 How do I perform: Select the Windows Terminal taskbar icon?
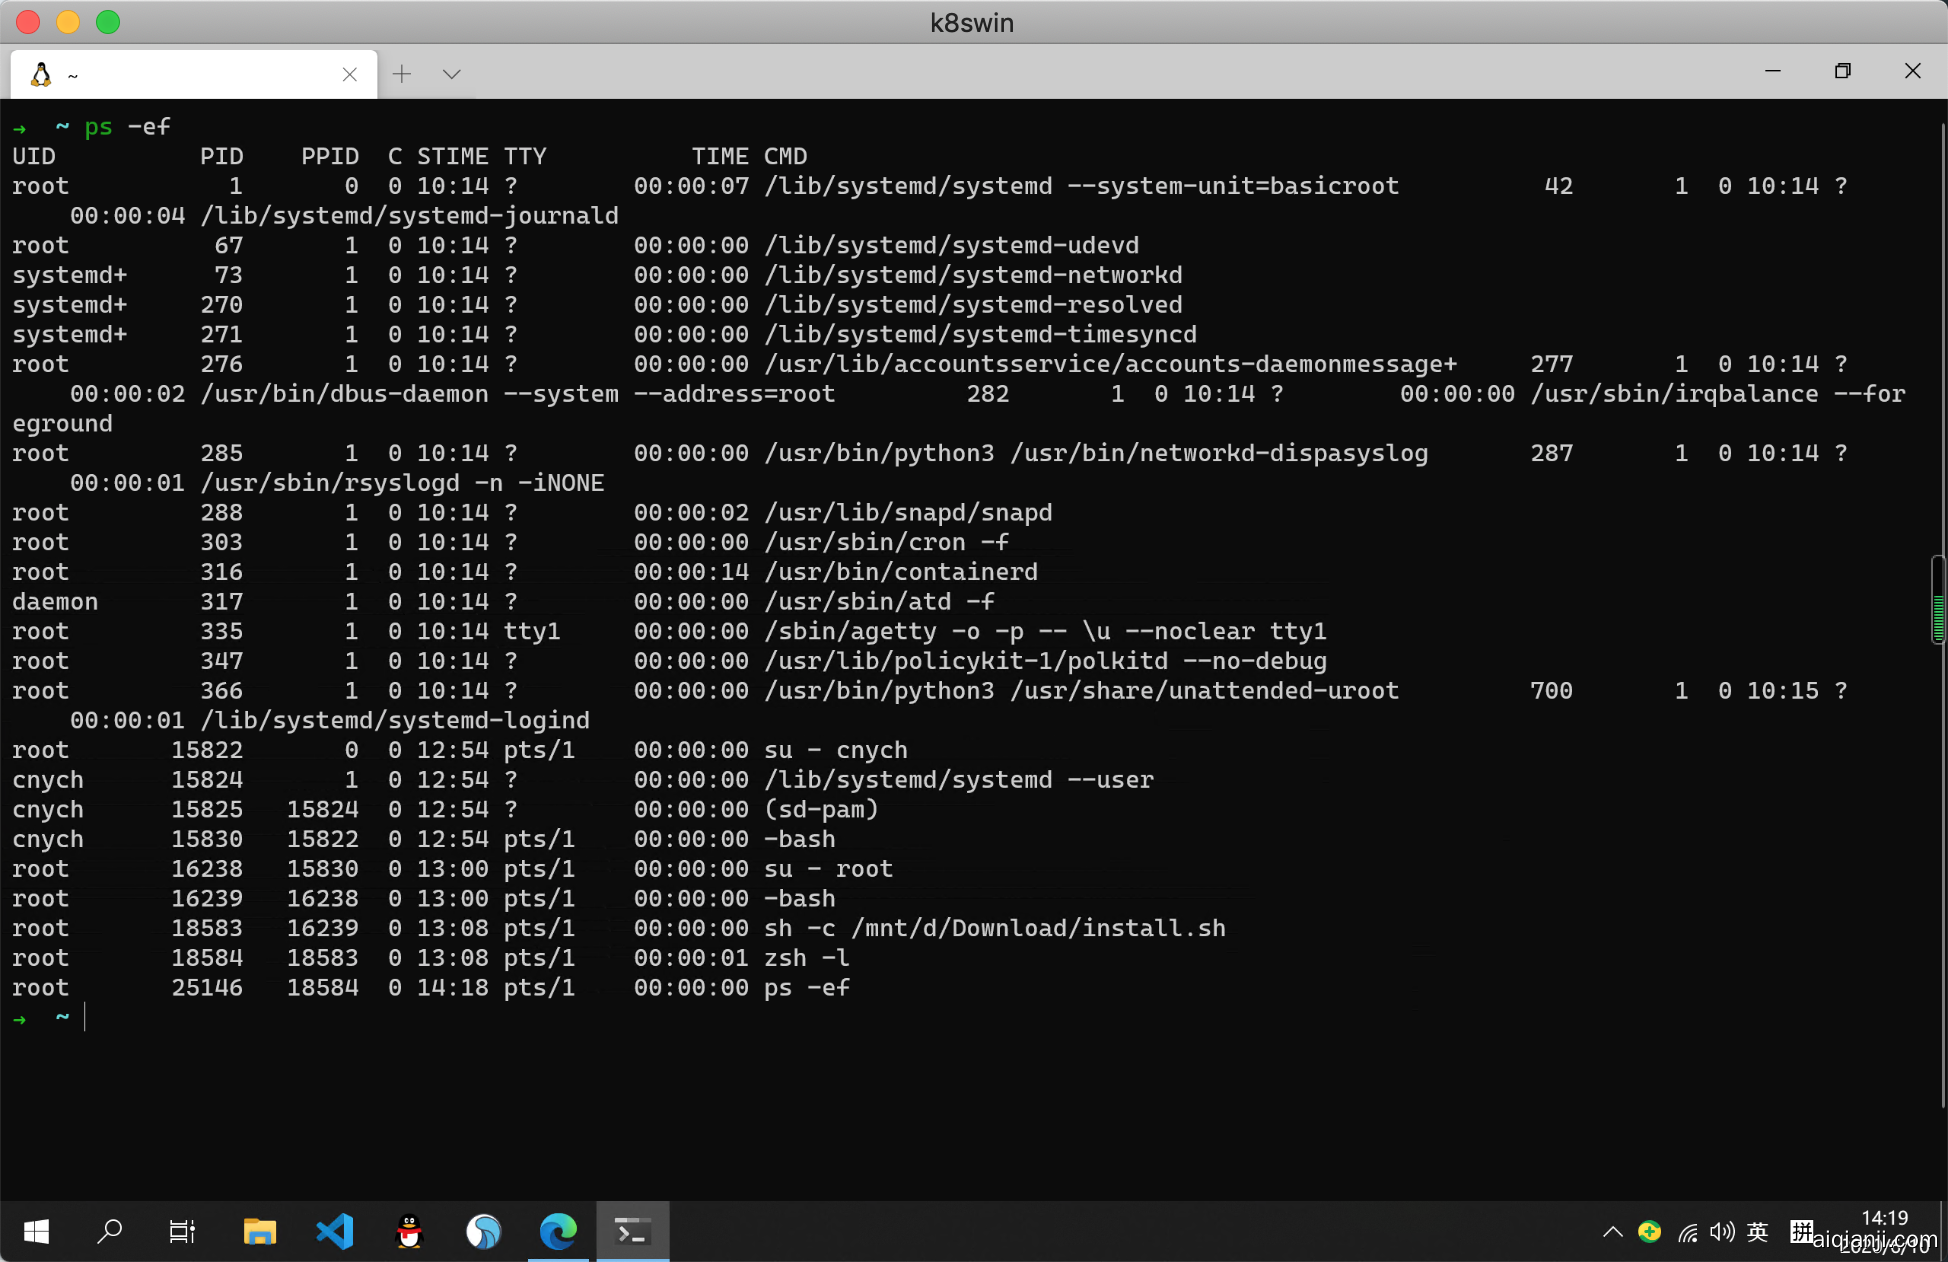pyautogui.click(x=633, y=1231)
